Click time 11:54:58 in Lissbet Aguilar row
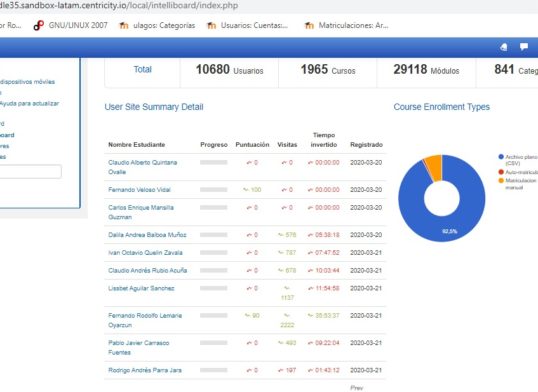The image size is (538, 392). 327,288
